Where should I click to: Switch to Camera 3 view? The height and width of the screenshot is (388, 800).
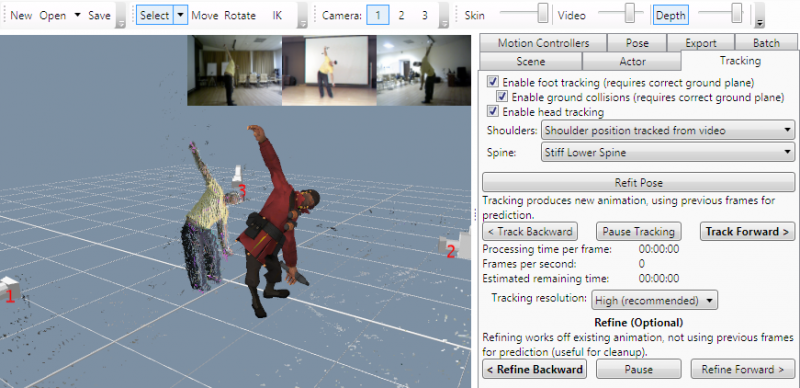(425, 15)
